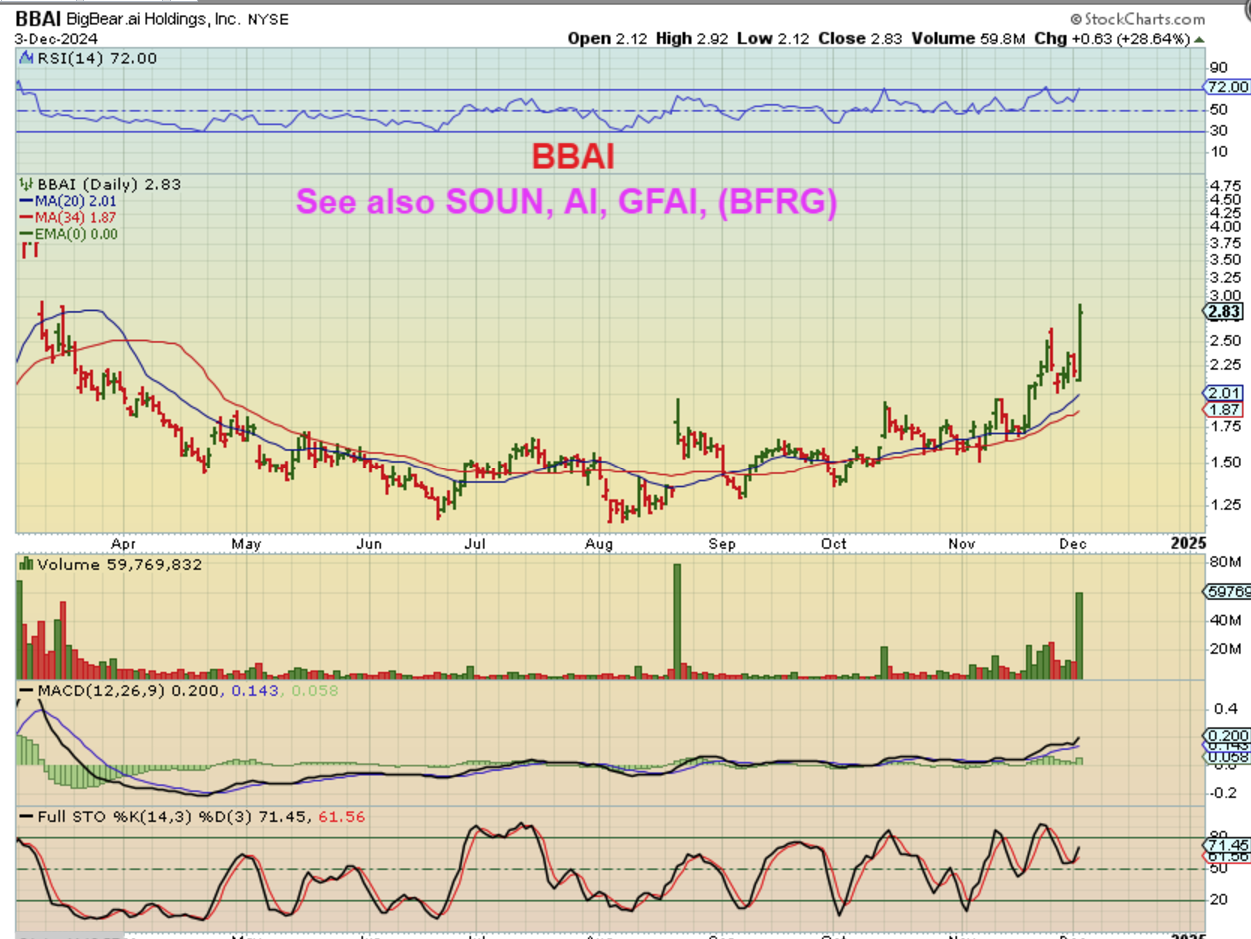Click the Close 2.83 value in header
The image size is (1251, 939).
(x=857, y=38)
